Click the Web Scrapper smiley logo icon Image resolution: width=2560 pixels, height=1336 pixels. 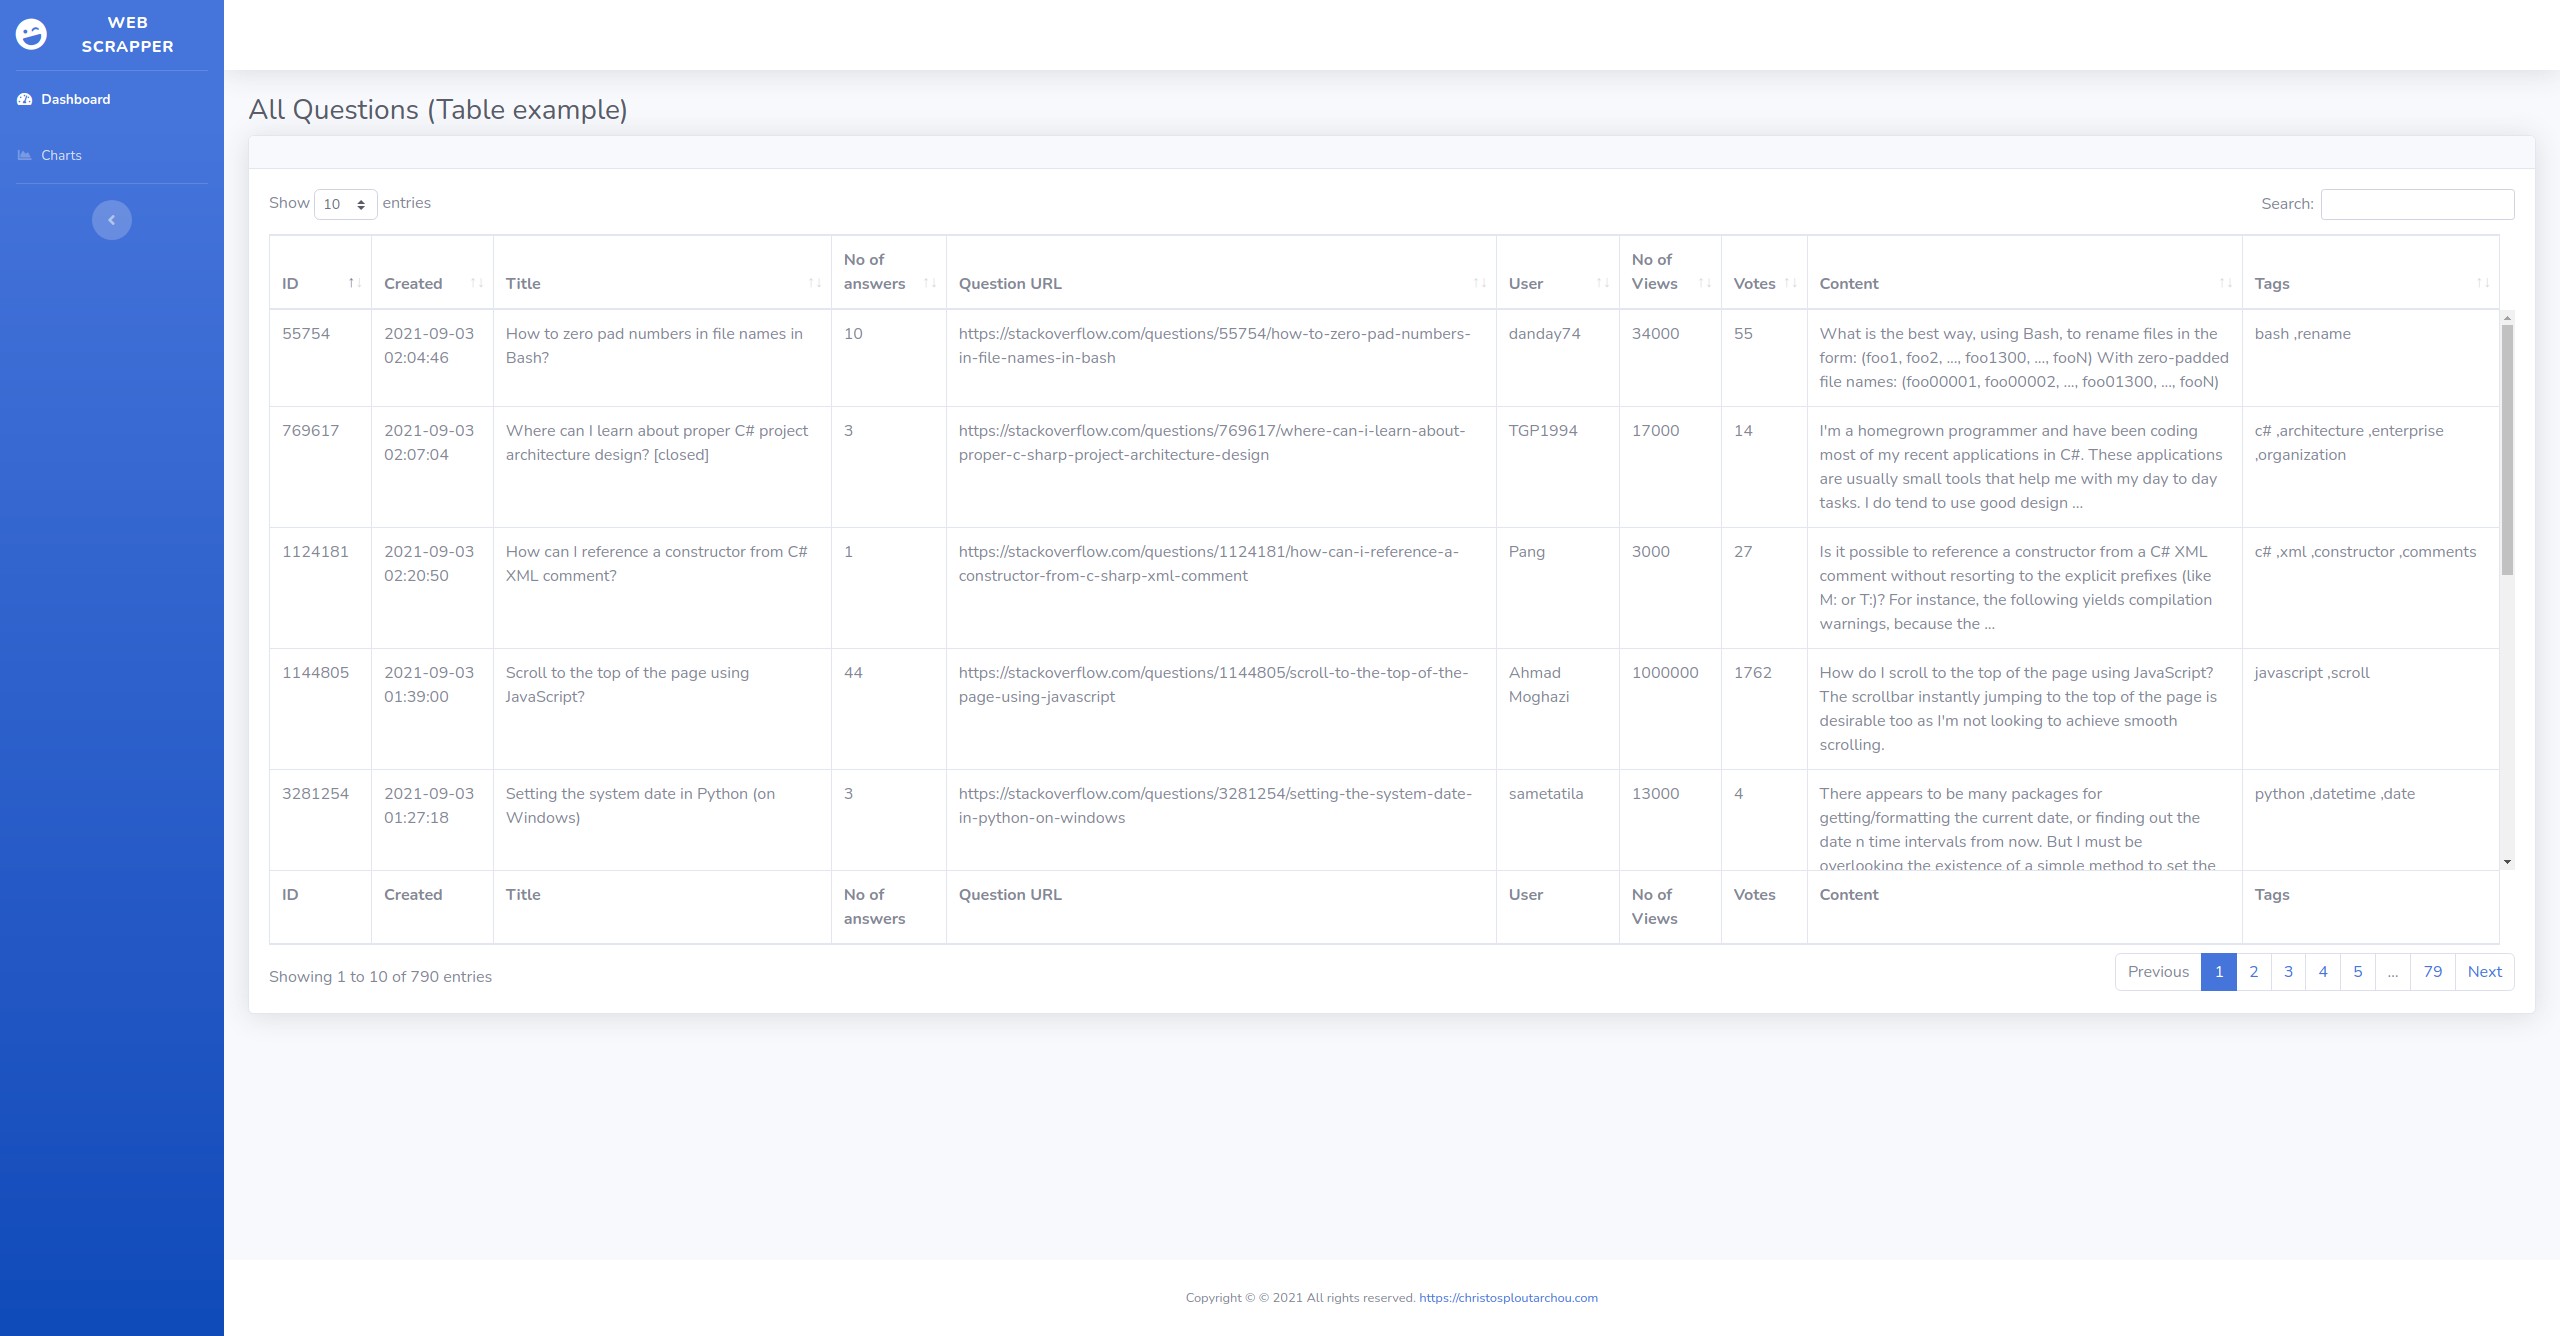(x=31, y=34)
